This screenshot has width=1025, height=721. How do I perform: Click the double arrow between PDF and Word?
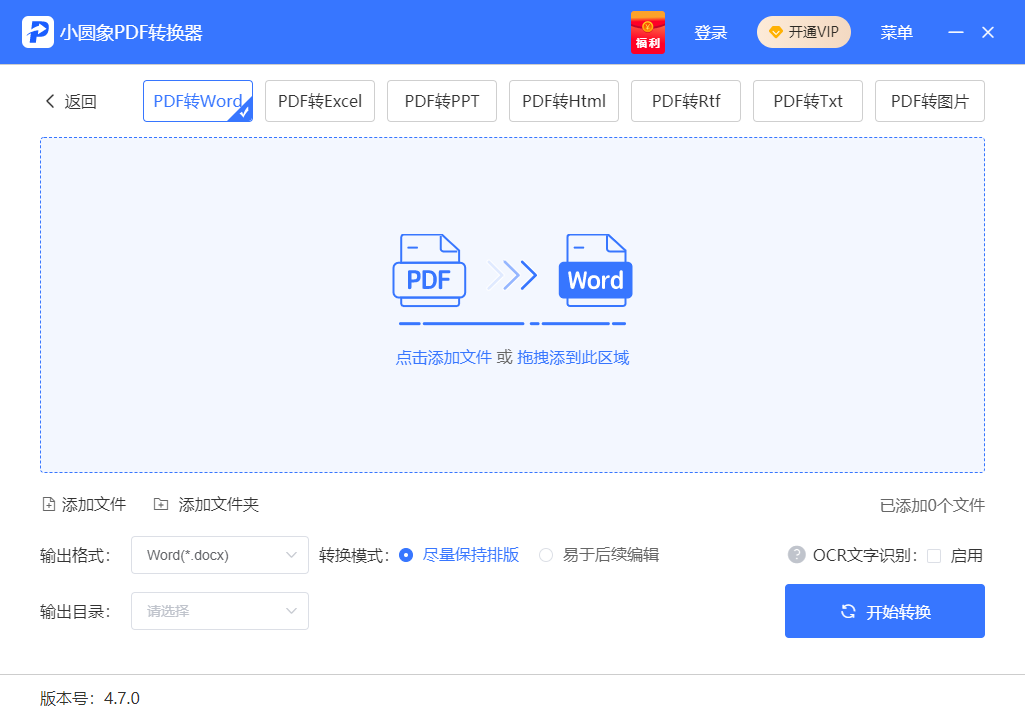click(512, 275)
